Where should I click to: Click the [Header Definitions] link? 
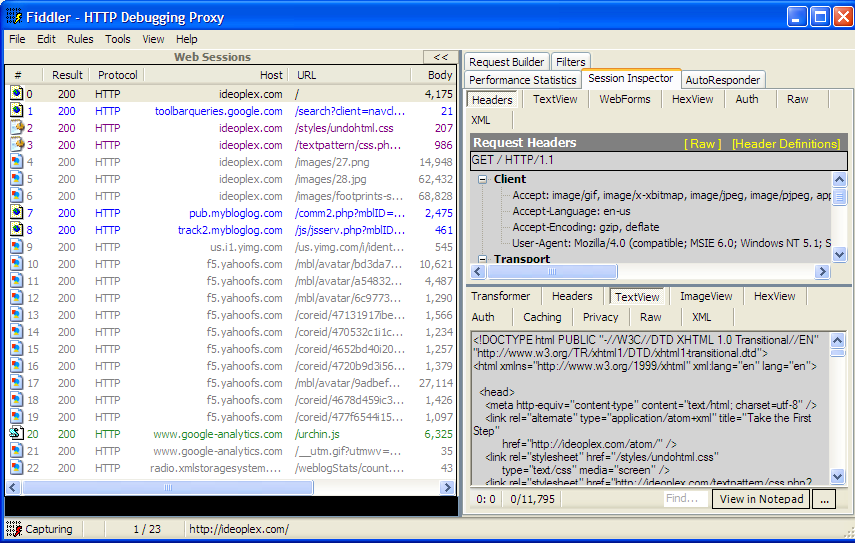(x=786, y=144)
